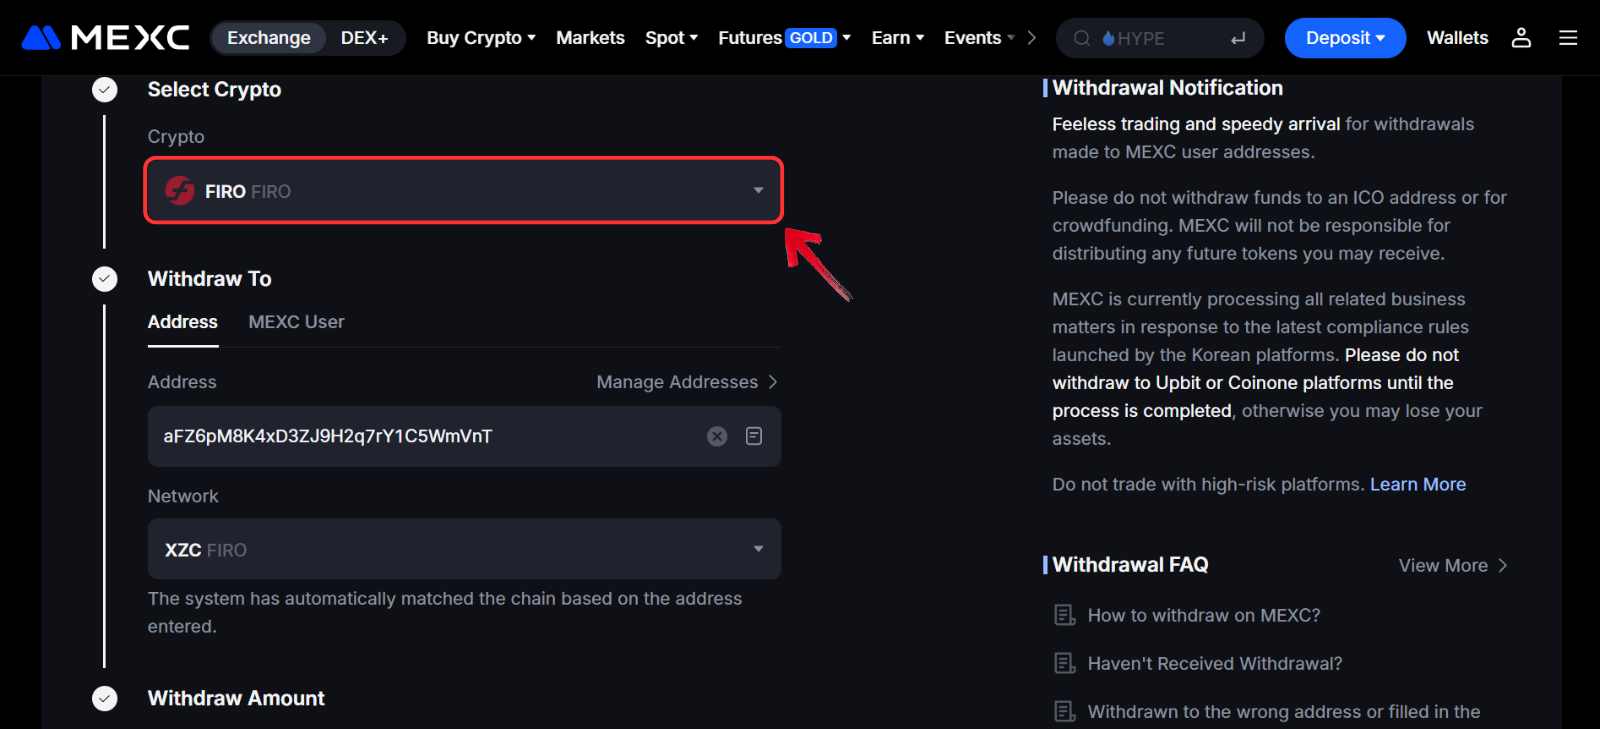Open the hamburger menu icon

1568,38
